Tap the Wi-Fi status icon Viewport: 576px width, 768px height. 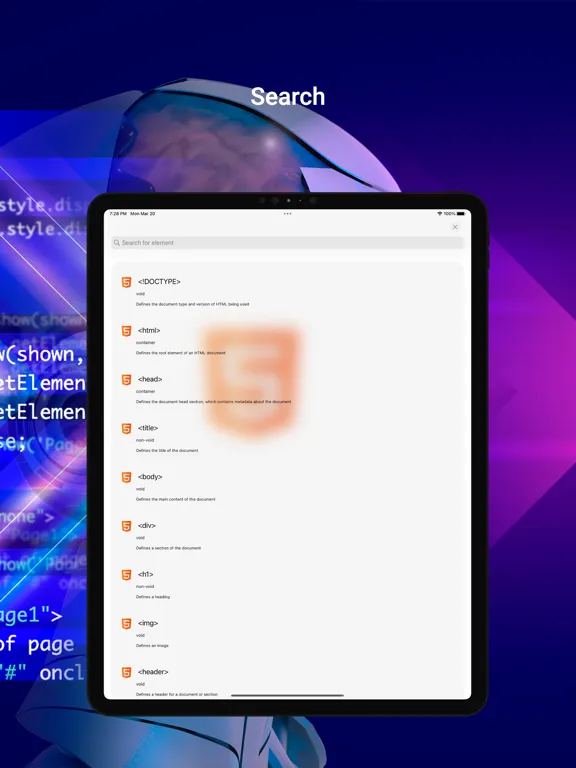[x=439, y=214]
